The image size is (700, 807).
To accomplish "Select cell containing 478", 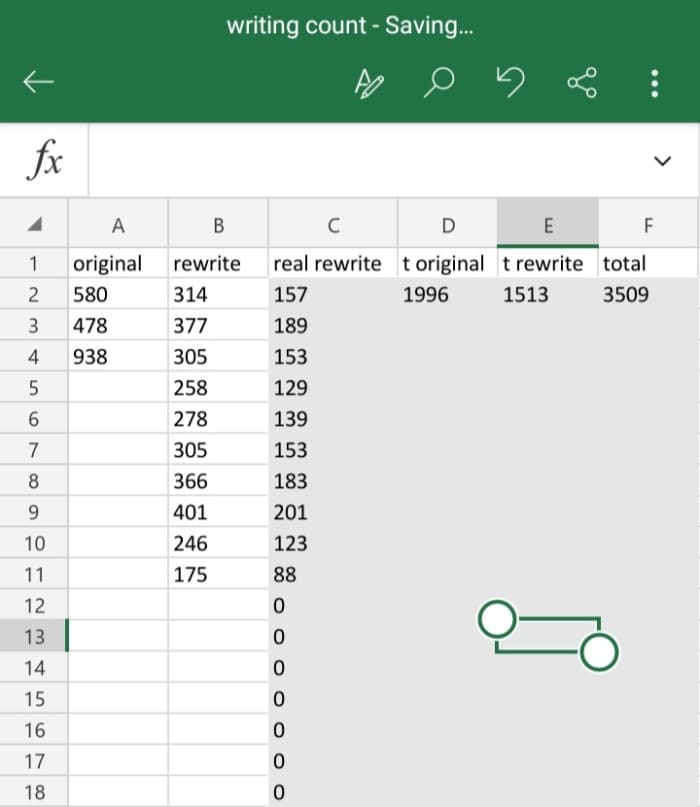I will click(x=118, y=325).
